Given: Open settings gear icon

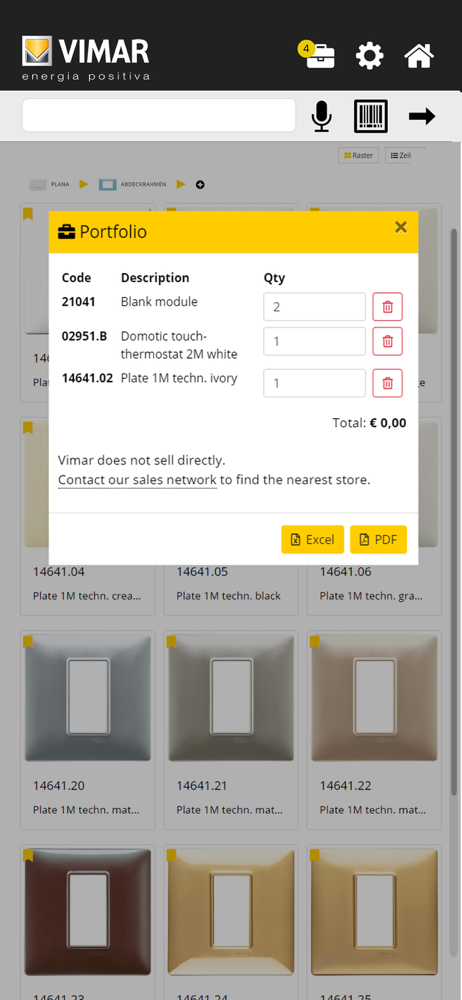Looking at the screenshot, I should pos(369,55).
